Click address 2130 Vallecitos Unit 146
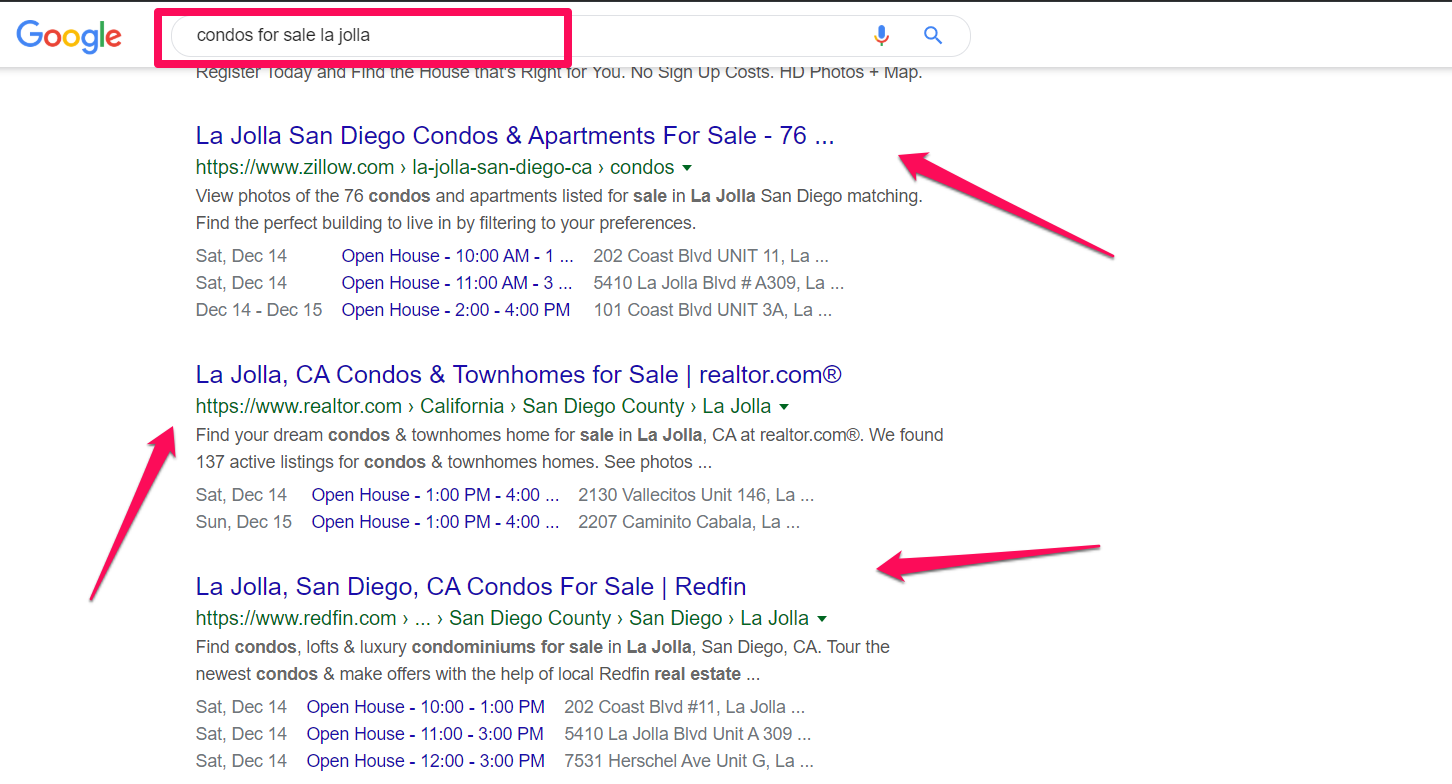 tap(696, 495)
